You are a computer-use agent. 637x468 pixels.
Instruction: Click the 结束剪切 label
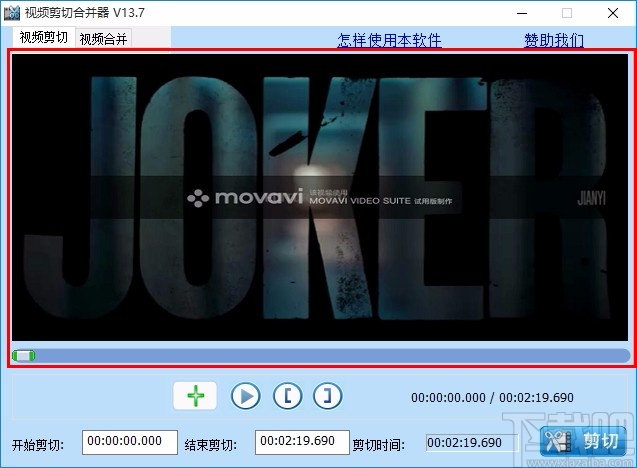[x=210, y=445]
